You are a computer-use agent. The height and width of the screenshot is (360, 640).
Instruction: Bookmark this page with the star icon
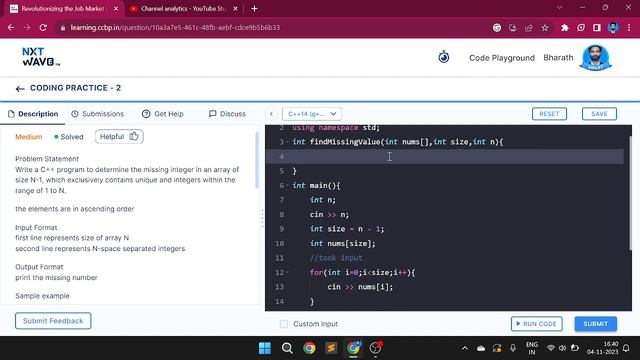(545, 28)
